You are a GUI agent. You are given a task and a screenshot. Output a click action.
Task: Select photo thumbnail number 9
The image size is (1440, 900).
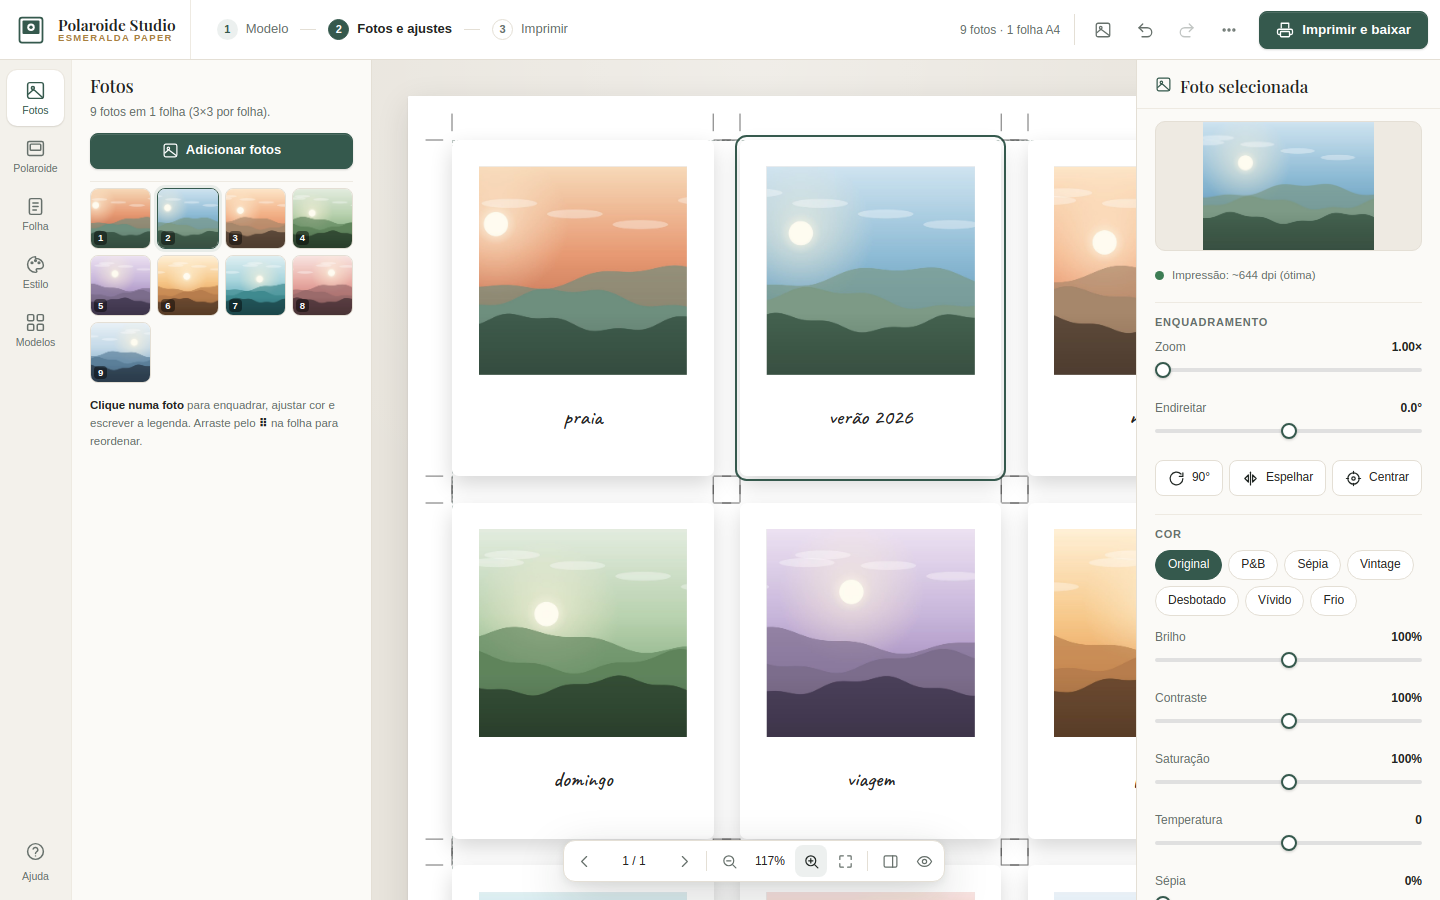click(x=120, y=352)
